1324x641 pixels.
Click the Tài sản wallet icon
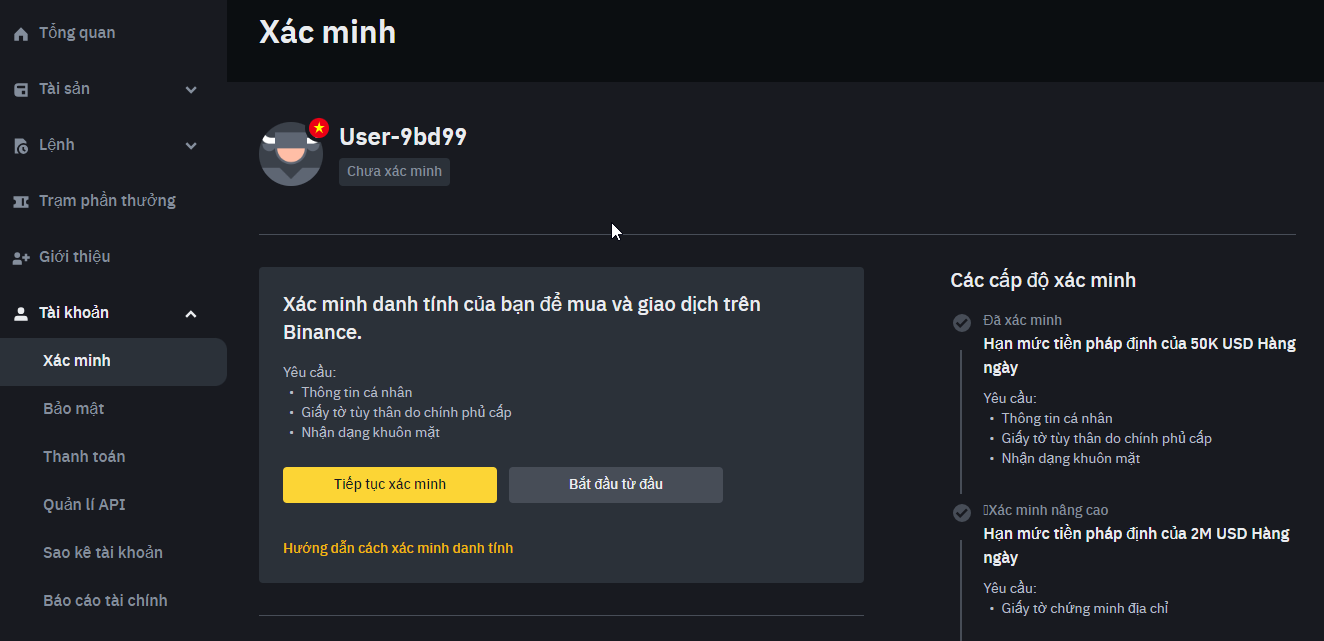coord(21,90)
